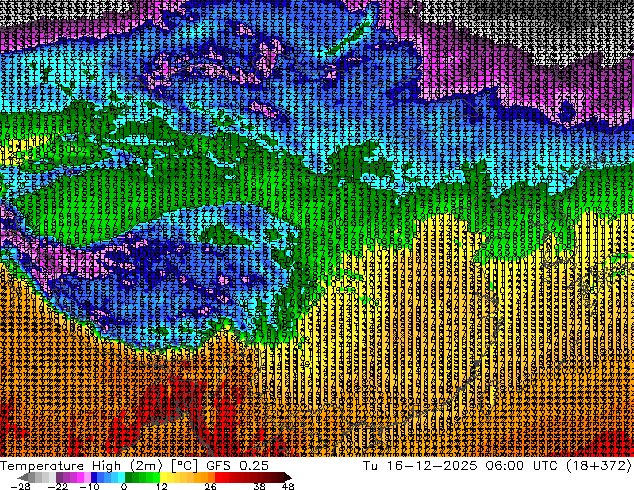Click the '-28' legend value

coord(20,486)
